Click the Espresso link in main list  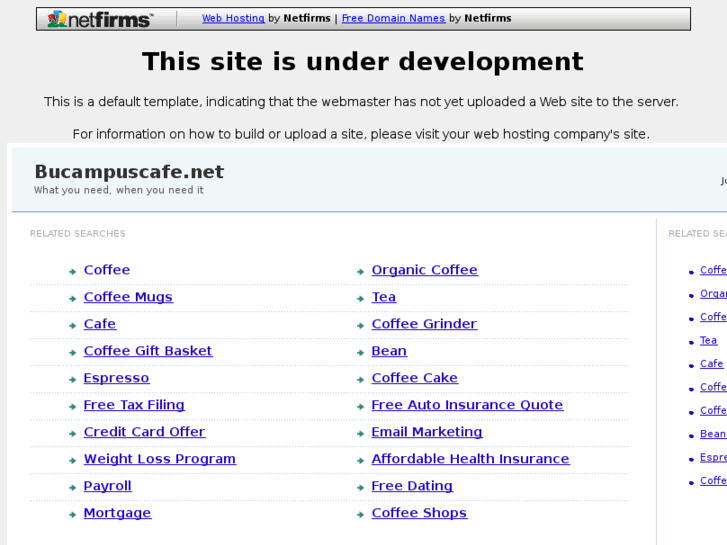[x=116, y=378]
